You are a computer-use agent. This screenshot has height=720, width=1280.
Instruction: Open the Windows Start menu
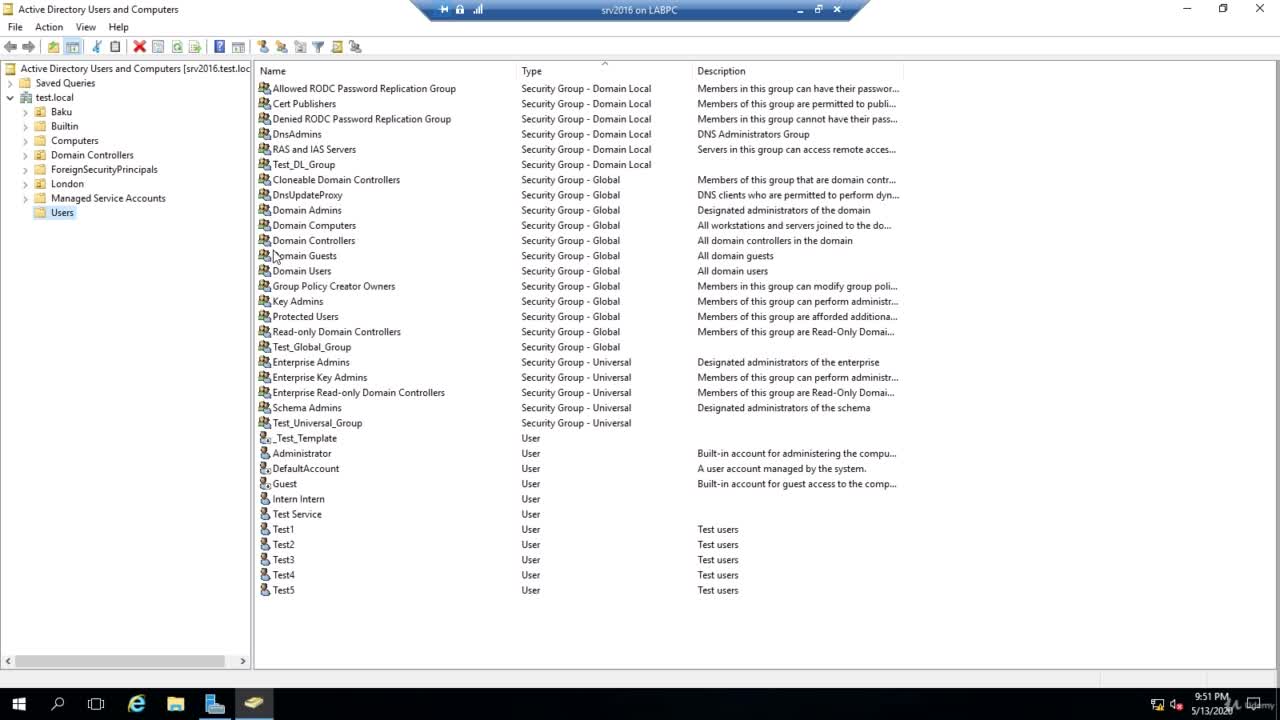click(19, 704)
